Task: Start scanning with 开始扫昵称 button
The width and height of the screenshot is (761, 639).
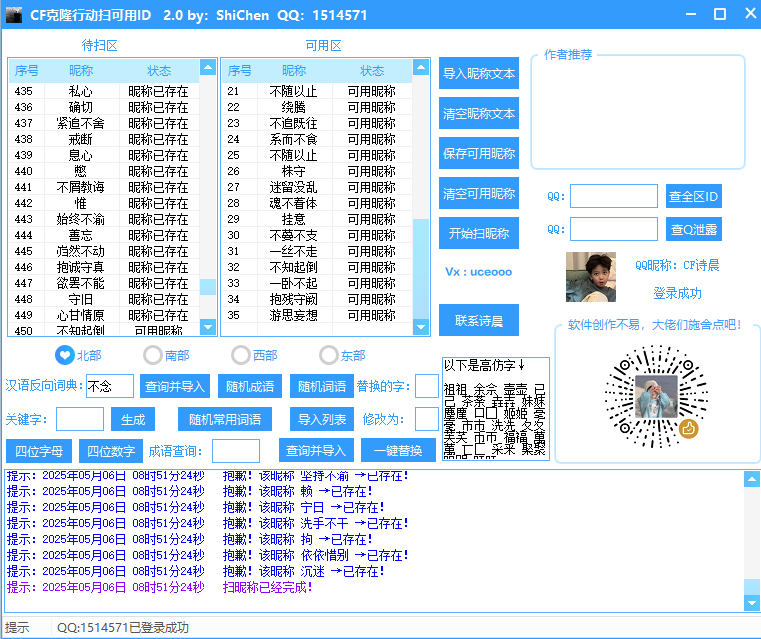Action: 479,233
